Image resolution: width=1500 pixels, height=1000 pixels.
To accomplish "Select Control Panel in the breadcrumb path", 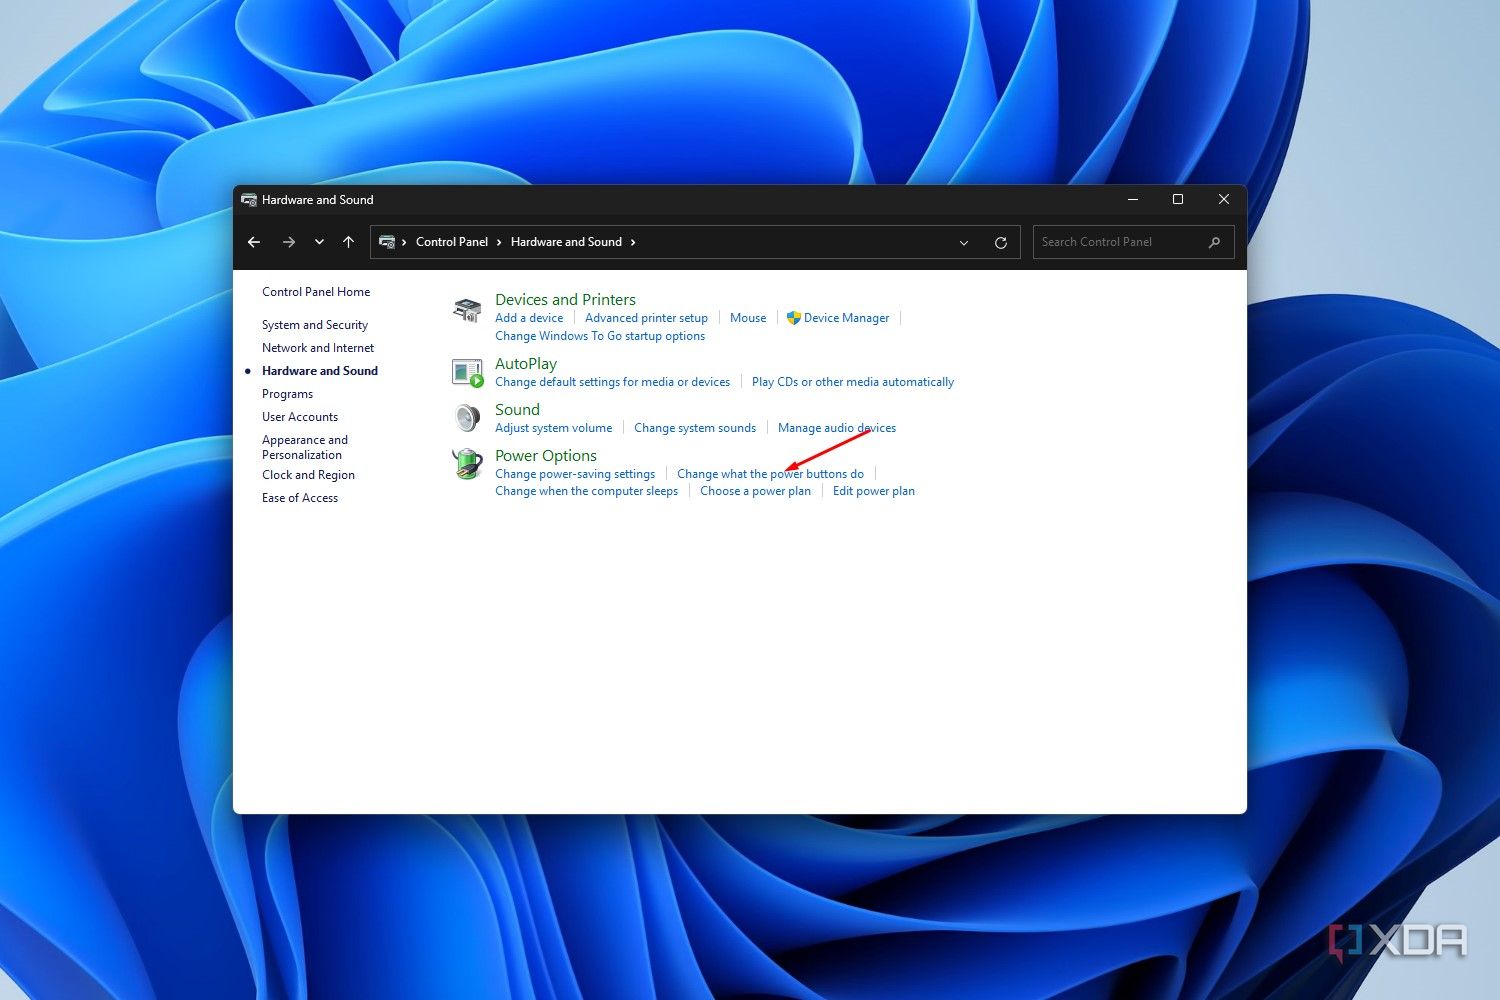I will tap(451, 241).
